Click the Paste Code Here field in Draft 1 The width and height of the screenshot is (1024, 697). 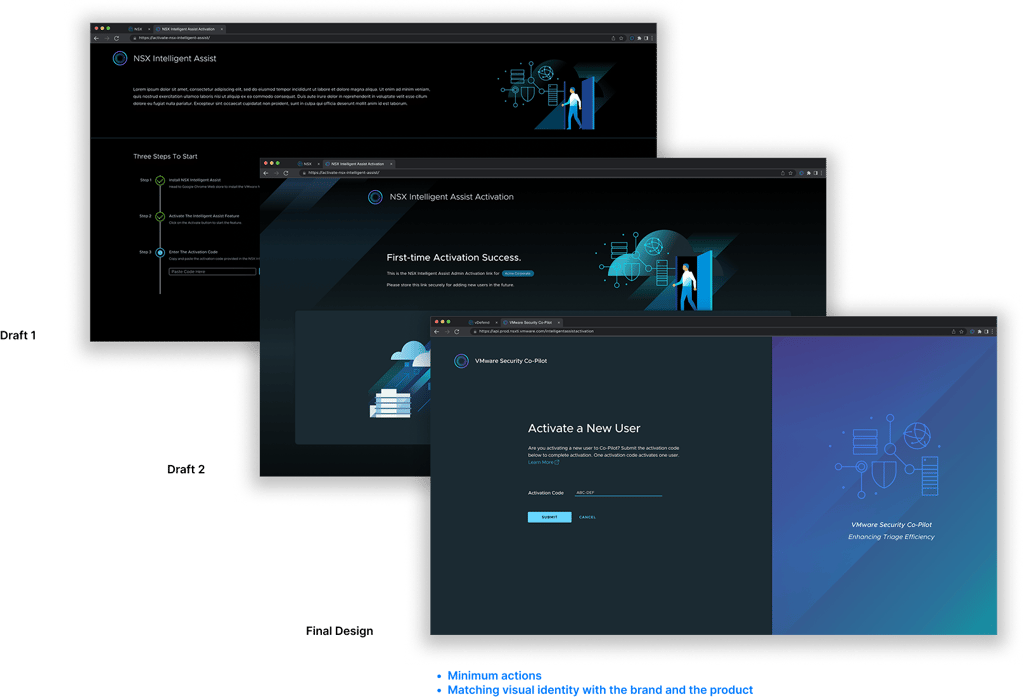(x=212, y=271)
